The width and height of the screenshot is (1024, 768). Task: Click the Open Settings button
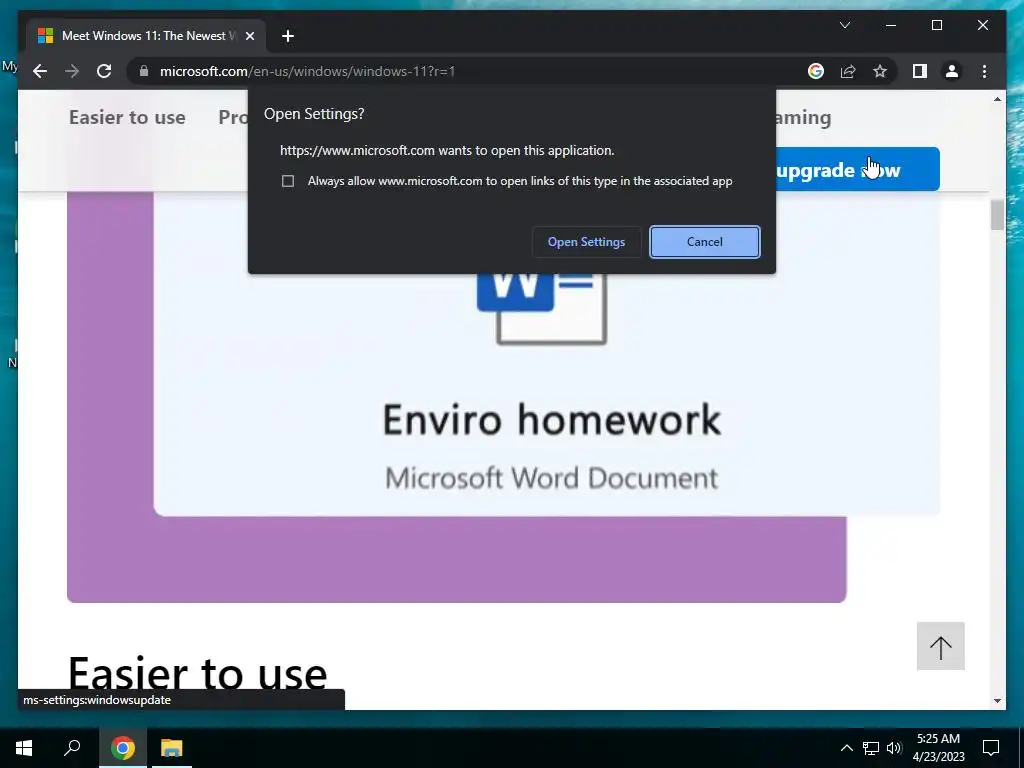coord(586,242)
